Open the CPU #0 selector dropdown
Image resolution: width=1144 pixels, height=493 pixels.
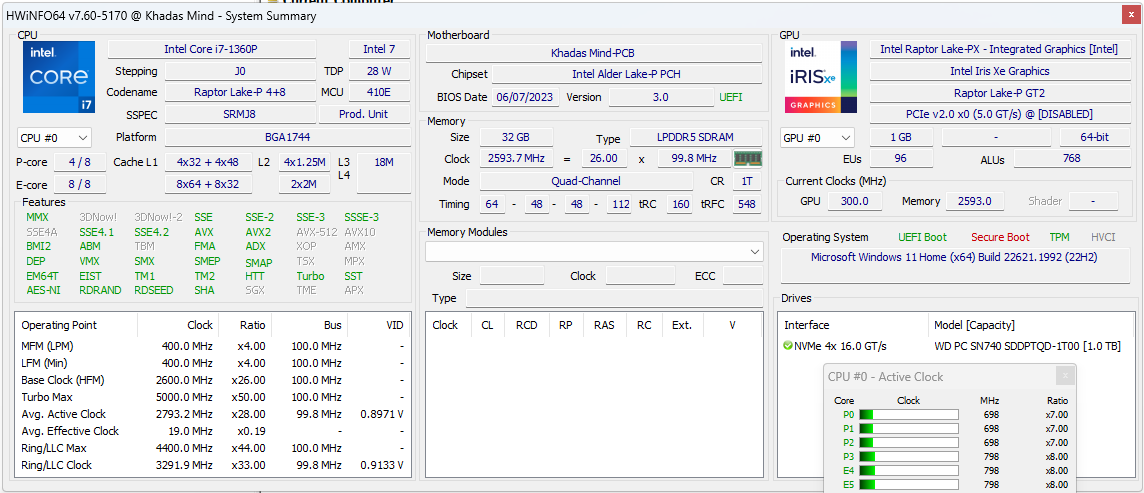coord(54,137)
